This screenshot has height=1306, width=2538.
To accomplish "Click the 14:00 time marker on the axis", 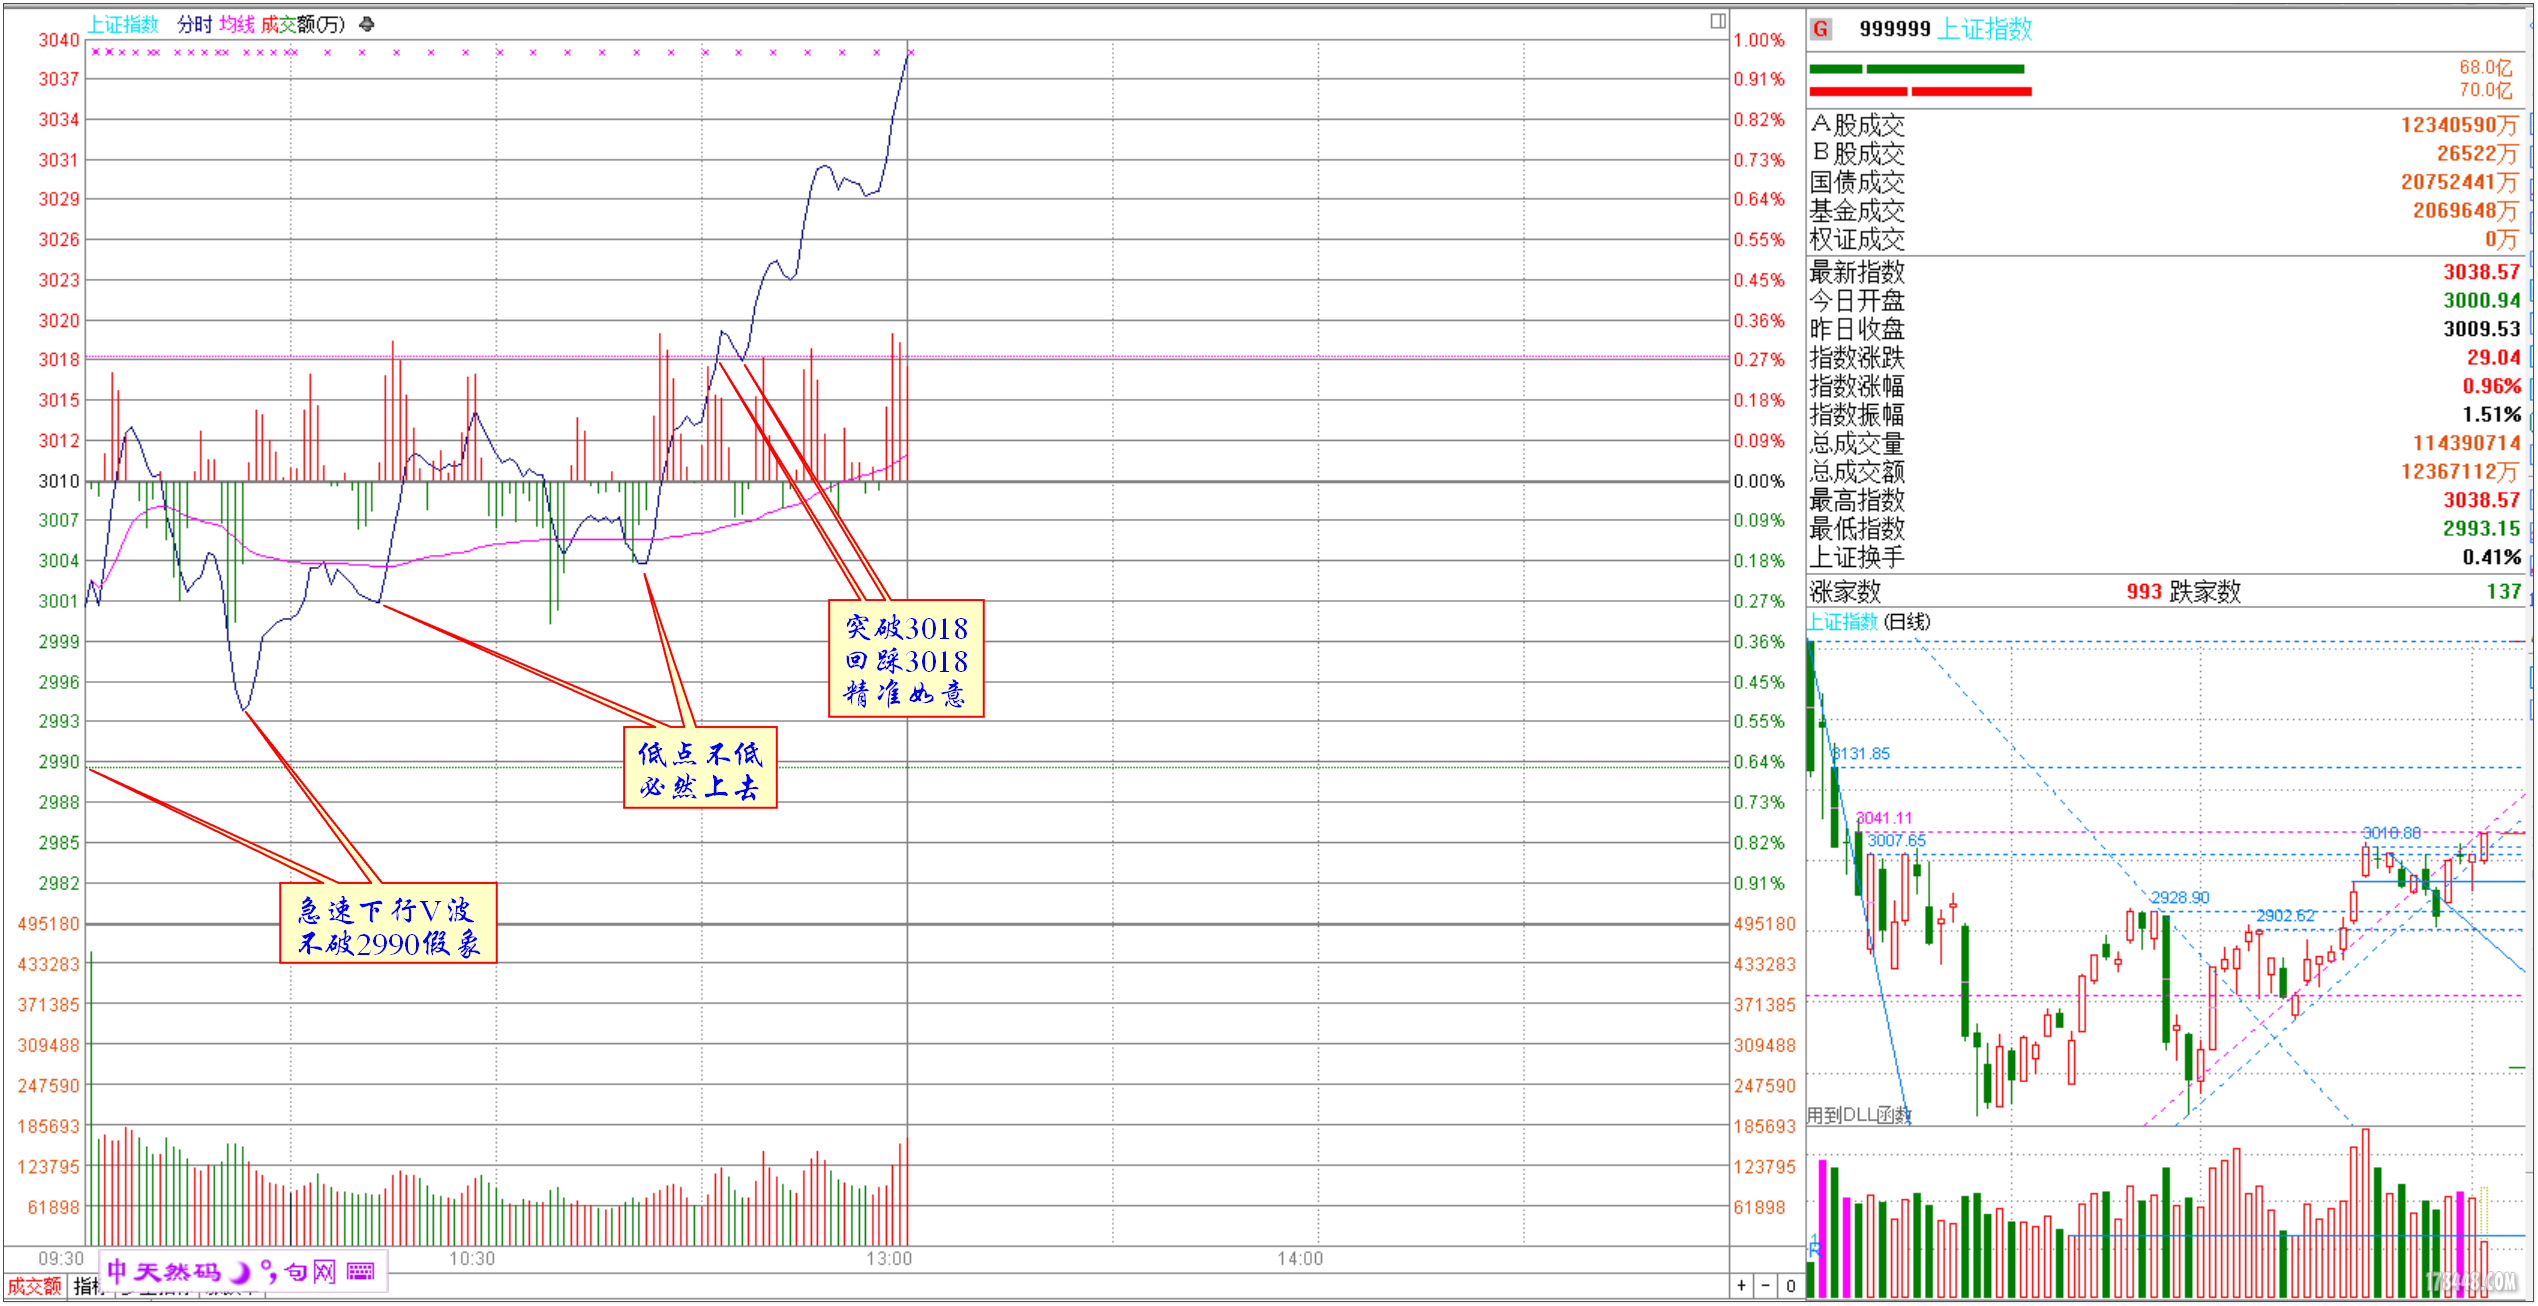I will tap(1300, 1258).
